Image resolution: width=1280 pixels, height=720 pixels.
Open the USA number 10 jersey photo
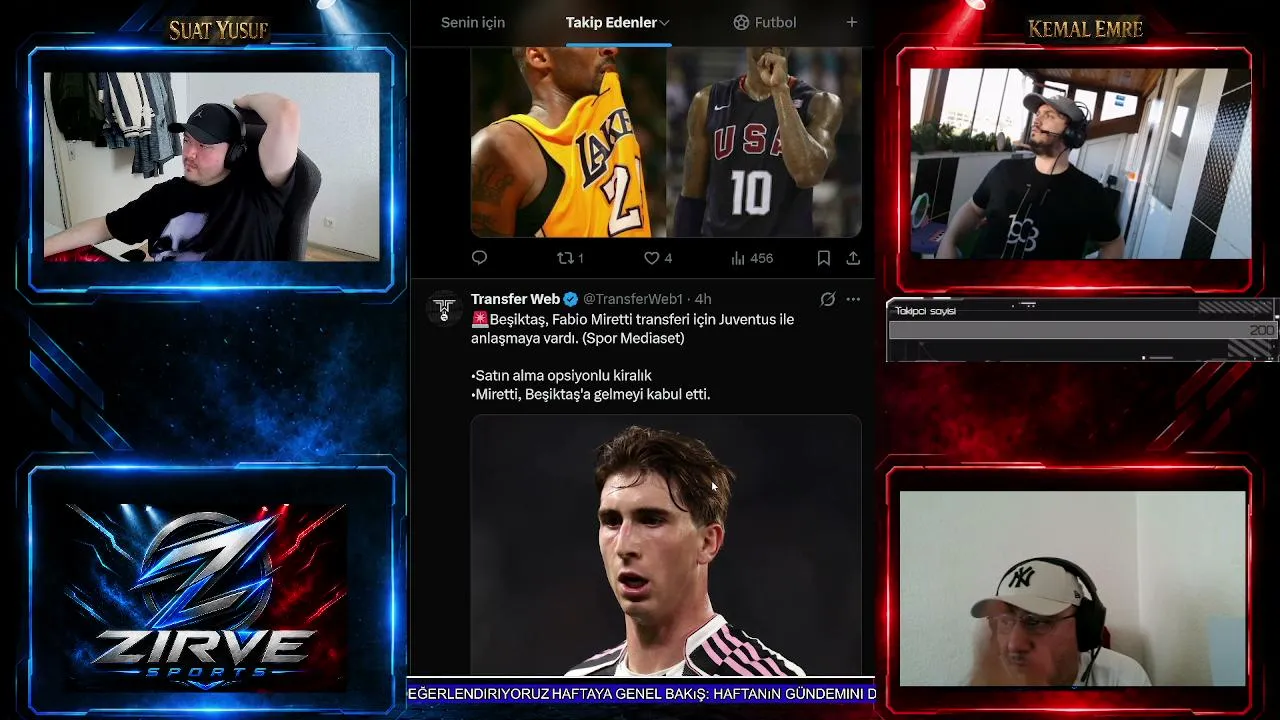(764, 142)
